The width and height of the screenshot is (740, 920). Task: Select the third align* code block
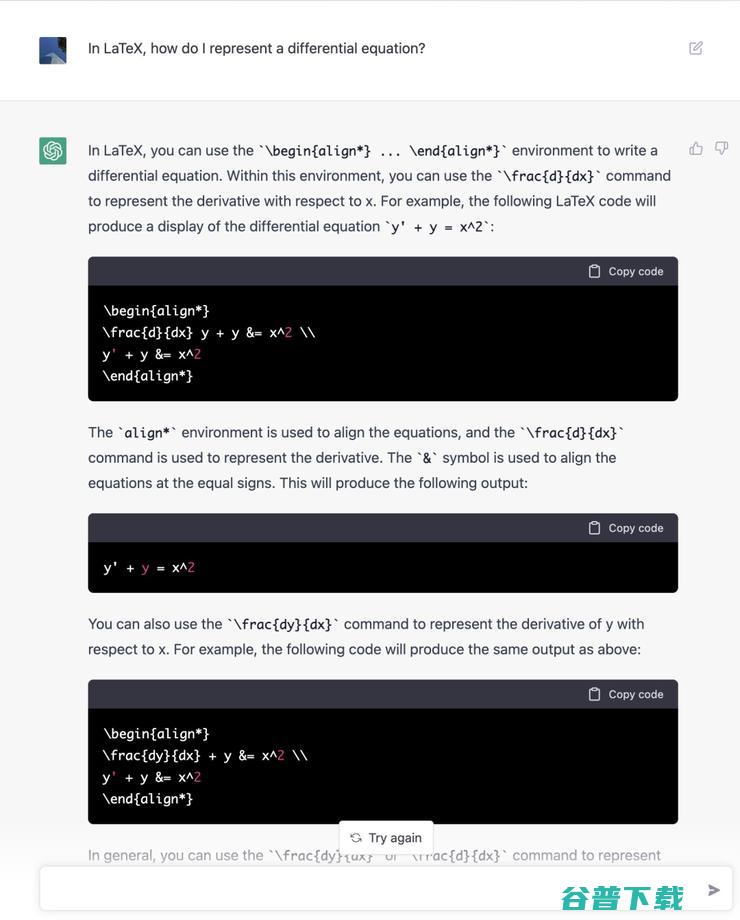click(383, 765)
